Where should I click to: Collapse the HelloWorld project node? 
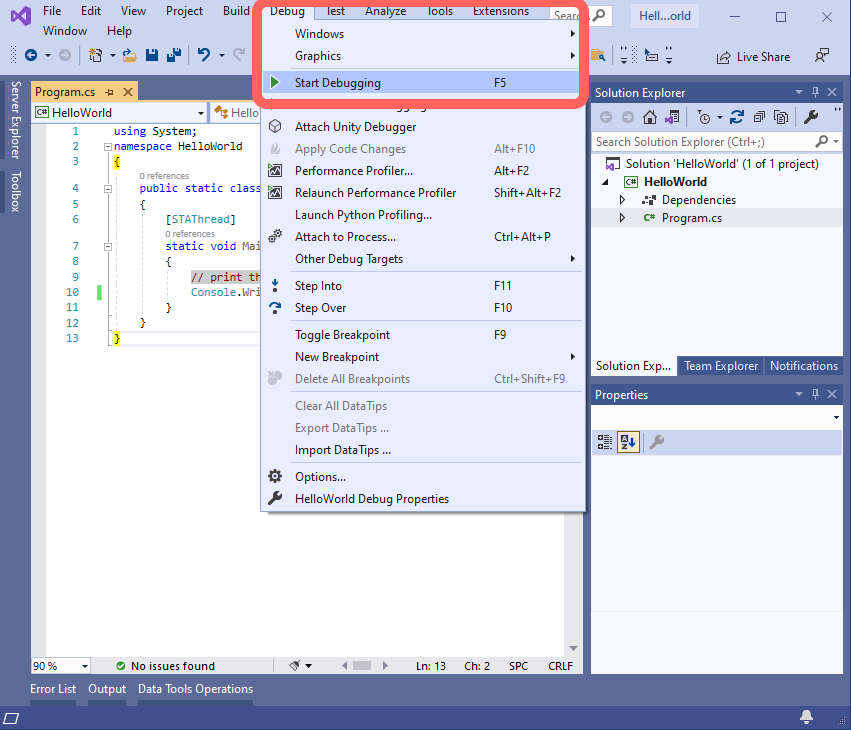606,182
